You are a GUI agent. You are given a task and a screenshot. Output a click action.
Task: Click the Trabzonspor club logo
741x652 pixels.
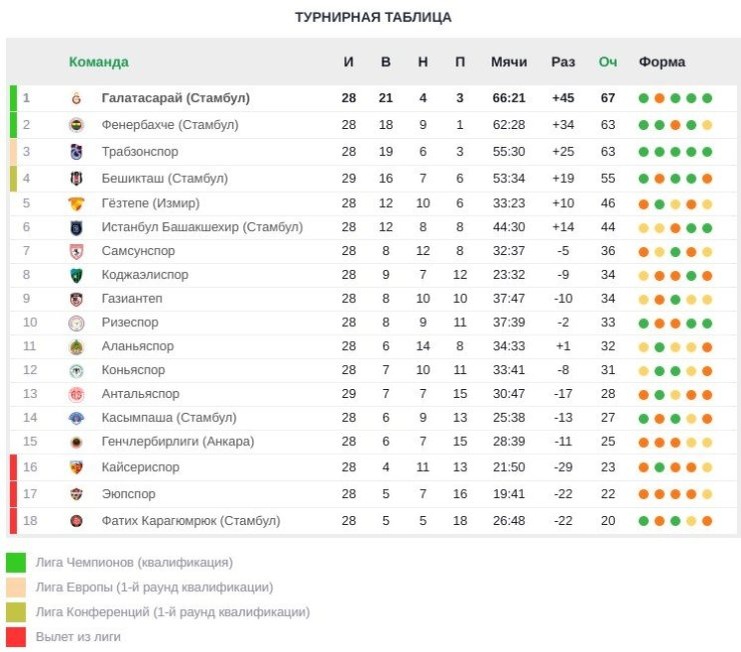[76, 152]
